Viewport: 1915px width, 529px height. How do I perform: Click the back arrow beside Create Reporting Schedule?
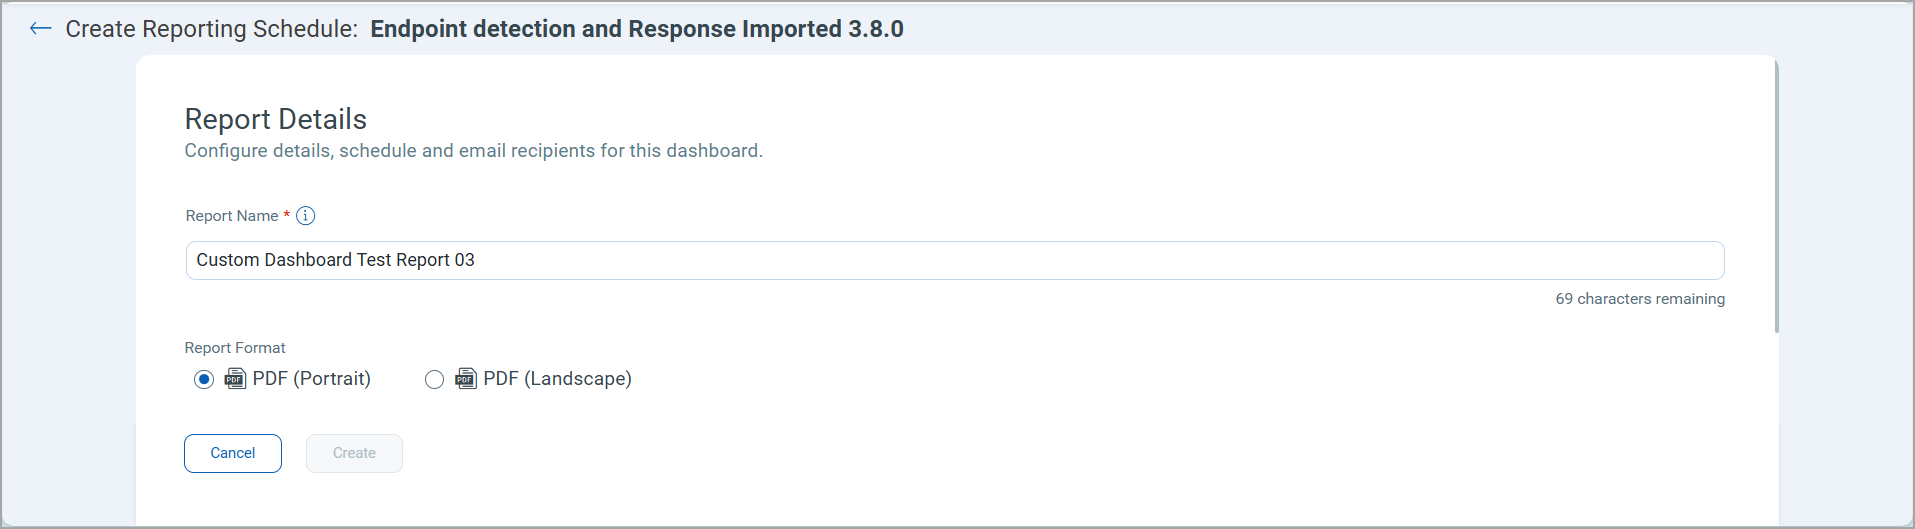[x=40, y=29]
